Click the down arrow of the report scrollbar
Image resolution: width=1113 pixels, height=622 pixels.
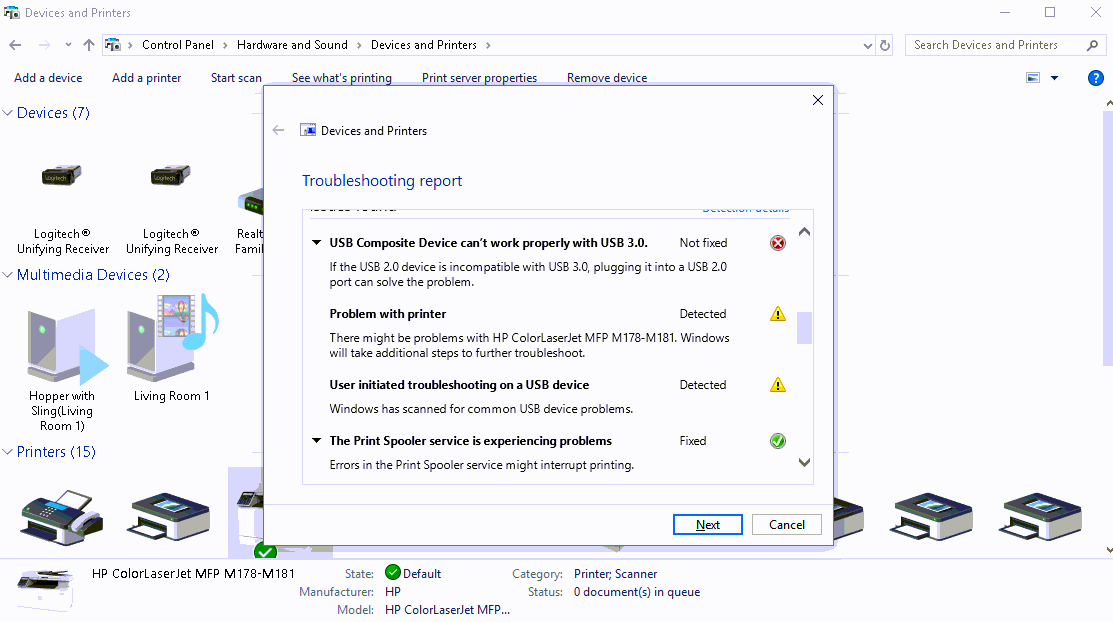804,461
